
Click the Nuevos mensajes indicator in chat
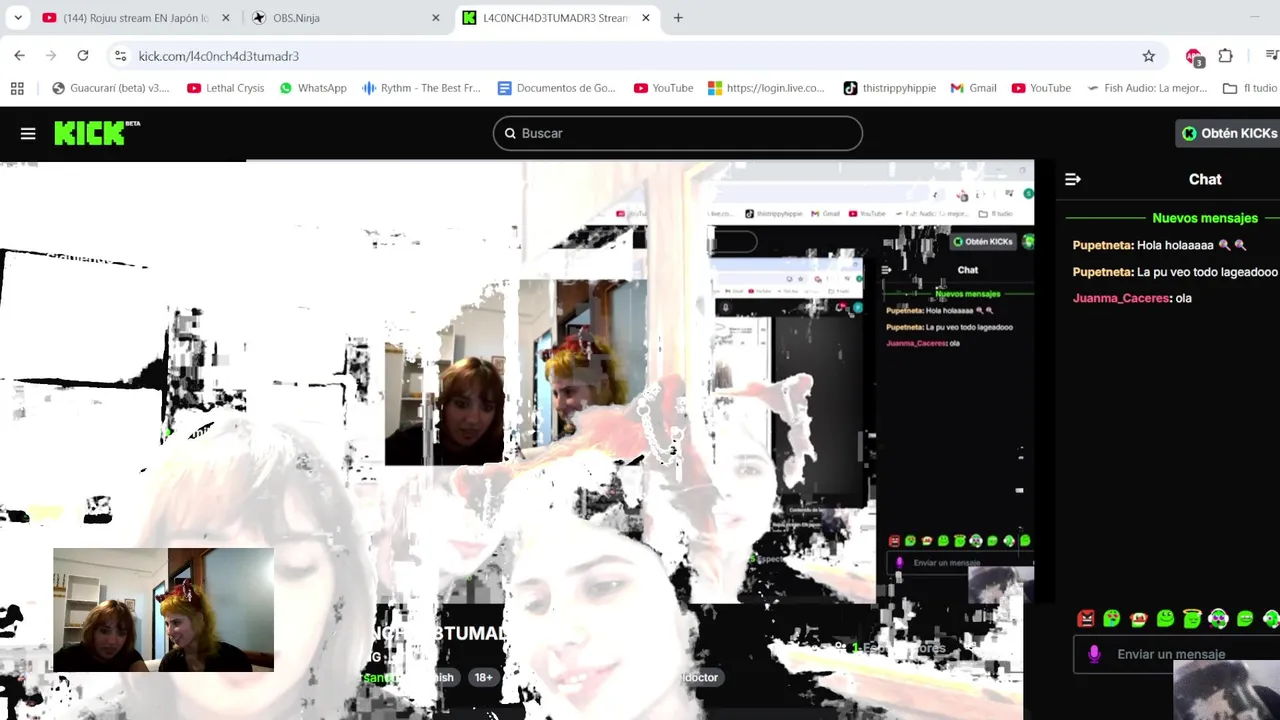point(1205,218)
